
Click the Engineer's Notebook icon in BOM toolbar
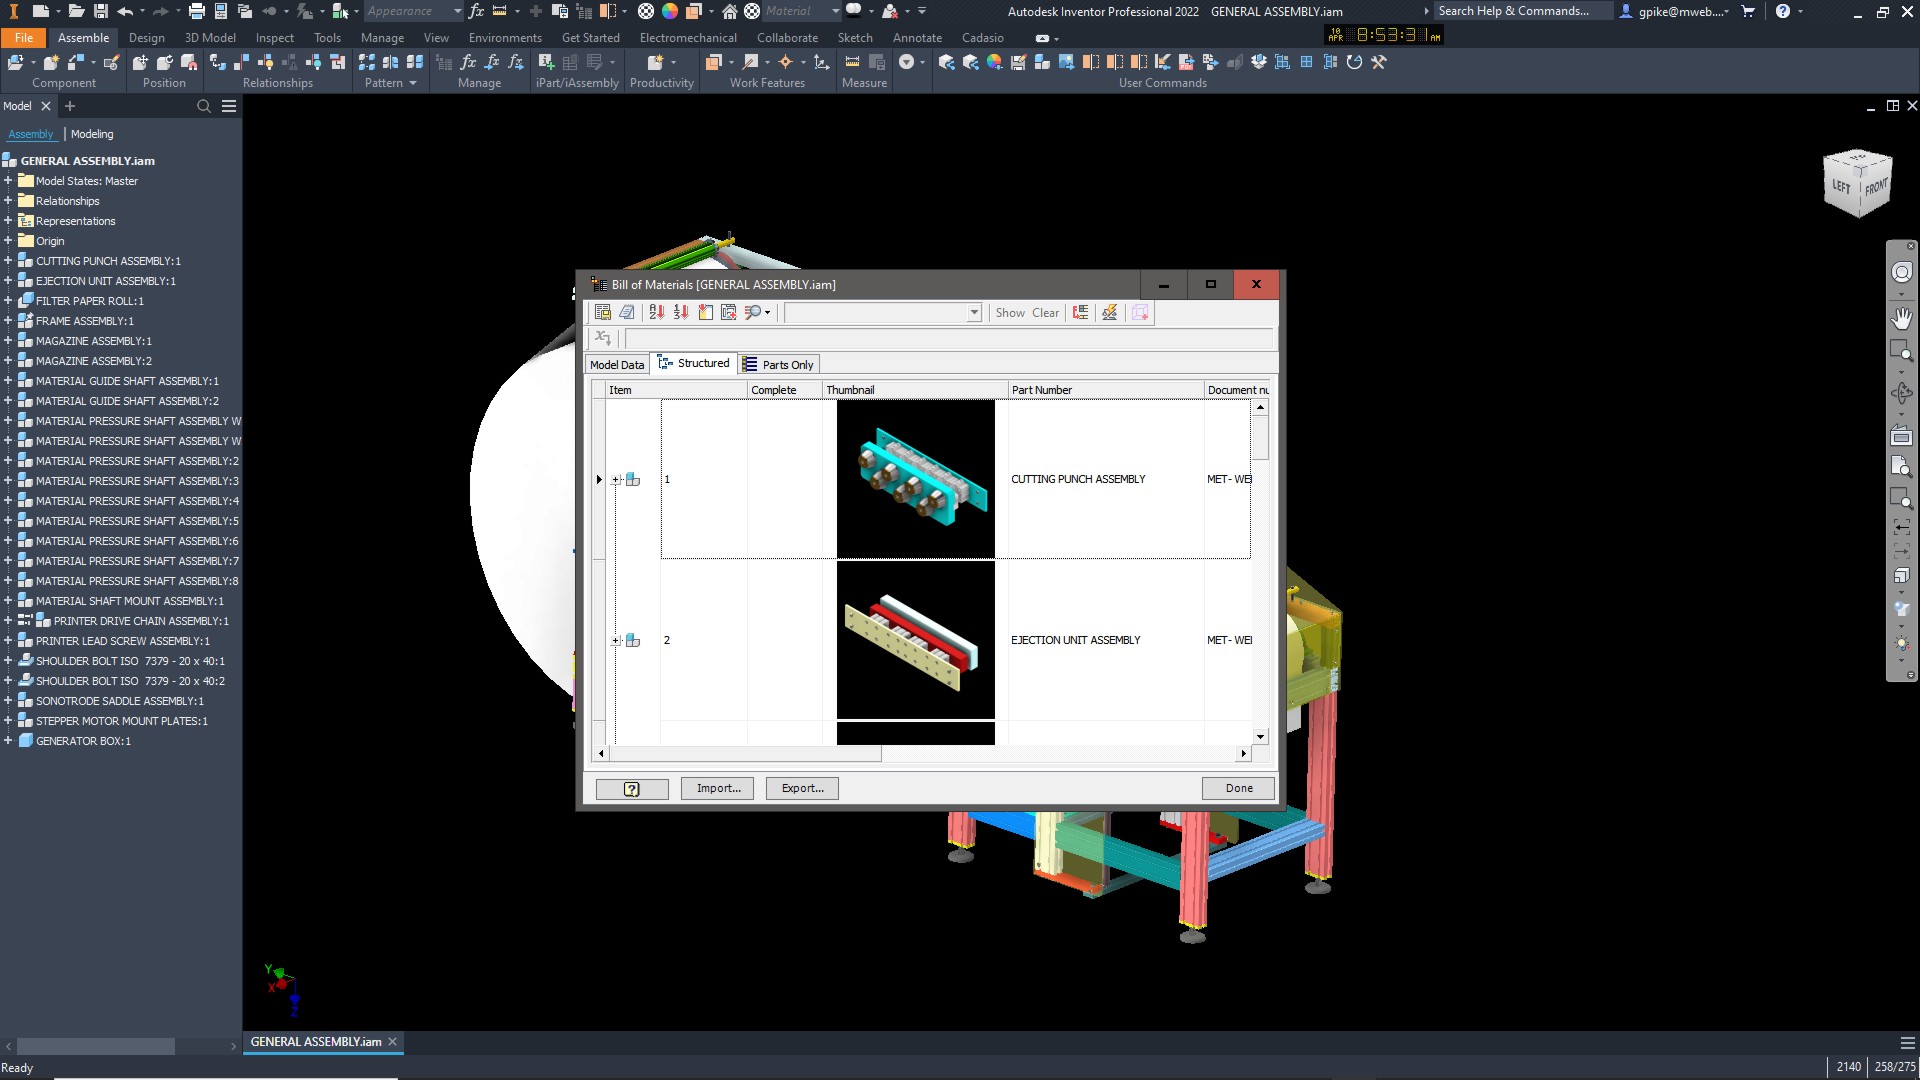[x=627, y=313]
